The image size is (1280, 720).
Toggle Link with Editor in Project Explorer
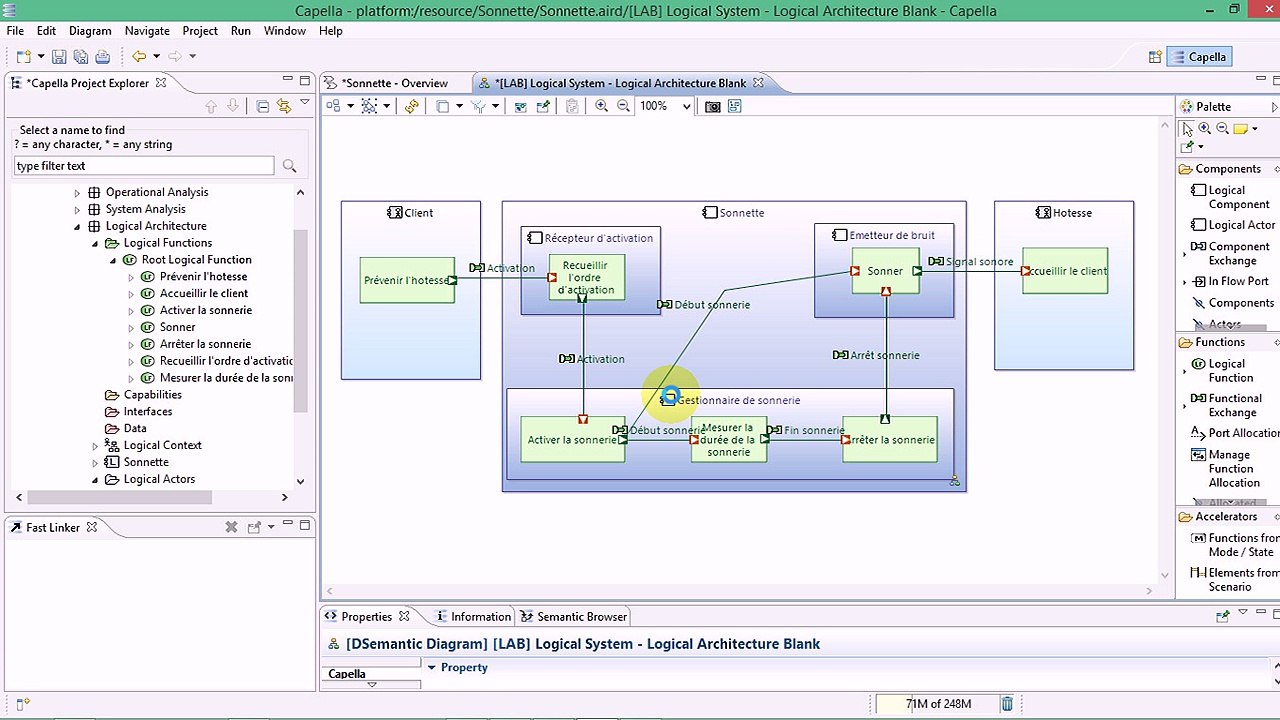tap(284, 106)
